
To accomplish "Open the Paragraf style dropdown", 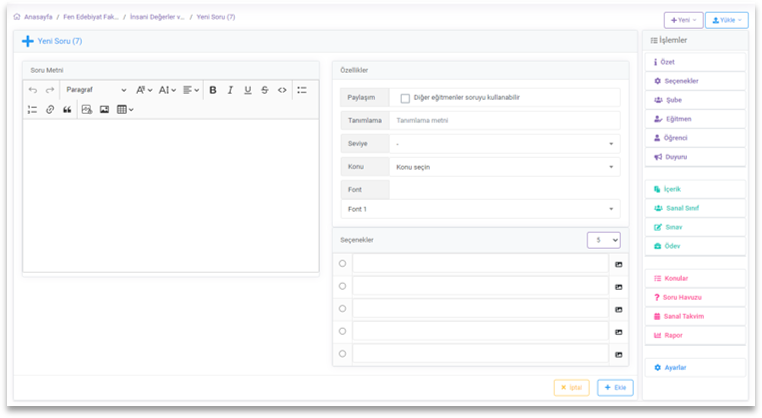I will (96, 90).
